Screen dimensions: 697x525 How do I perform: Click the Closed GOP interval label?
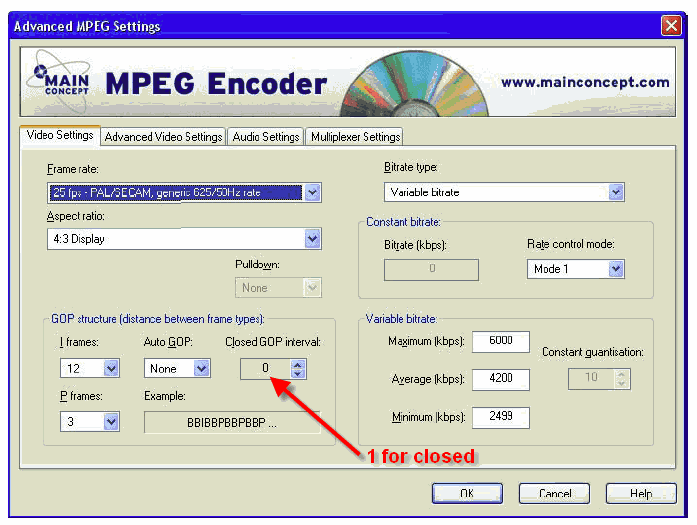tap(273, 342)
